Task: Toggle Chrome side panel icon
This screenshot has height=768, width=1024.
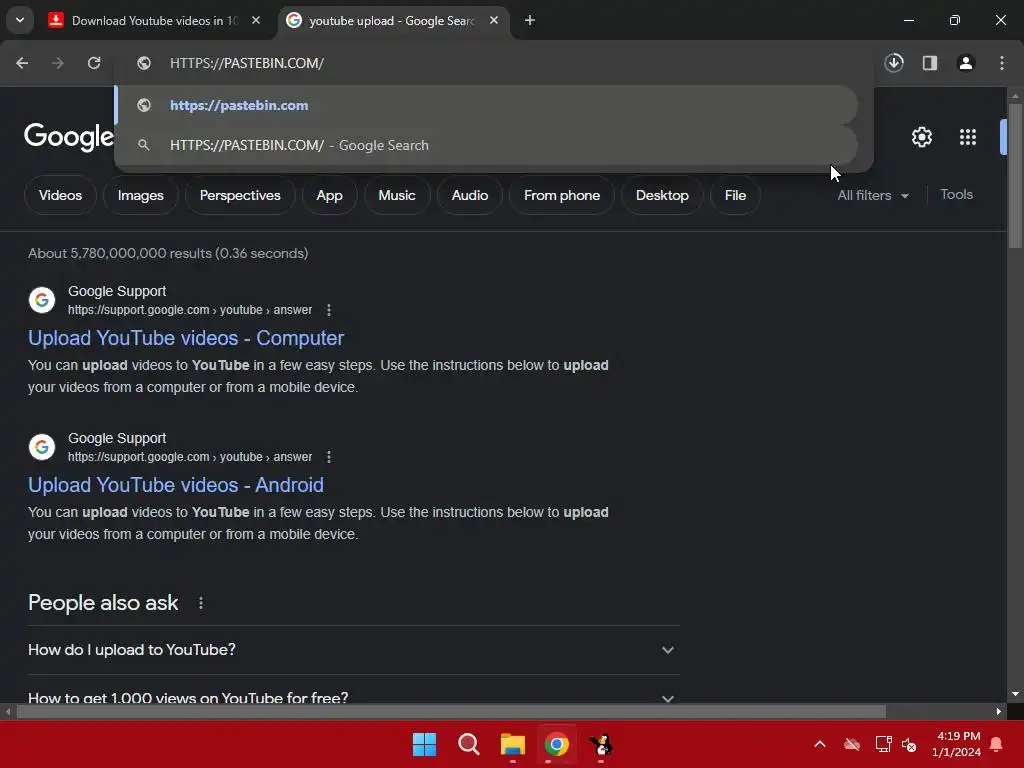Action: click(930, 63)
